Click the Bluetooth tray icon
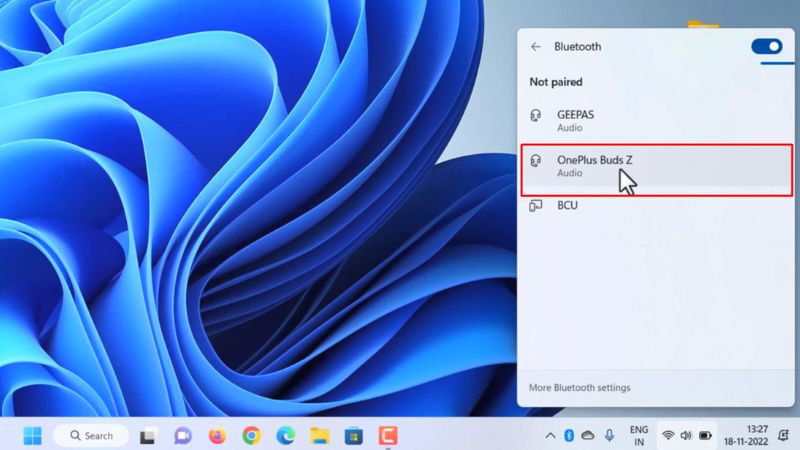 pos(569,436)
